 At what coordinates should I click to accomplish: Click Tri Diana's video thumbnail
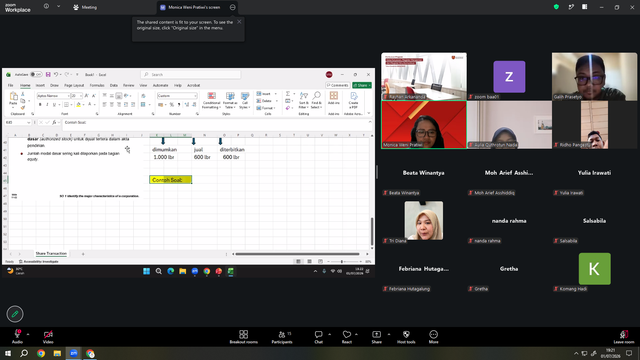424,220
